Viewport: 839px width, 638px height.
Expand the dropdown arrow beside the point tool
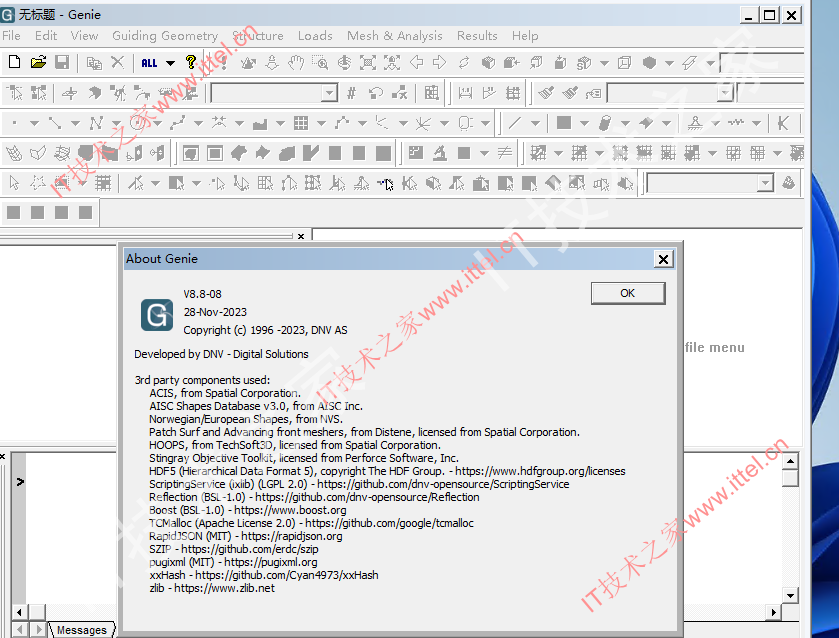point(34,123)
